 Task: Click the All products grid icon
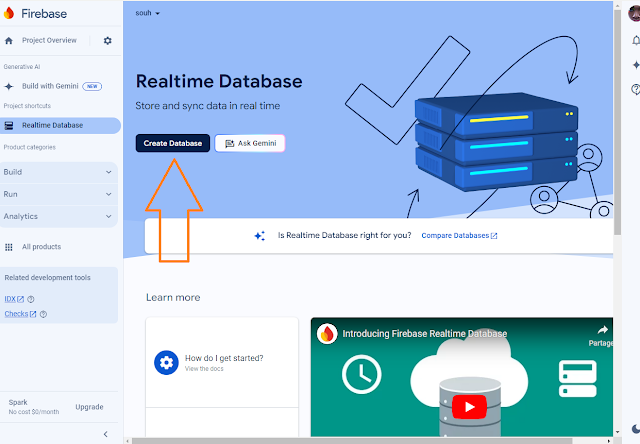coord(9,247)
